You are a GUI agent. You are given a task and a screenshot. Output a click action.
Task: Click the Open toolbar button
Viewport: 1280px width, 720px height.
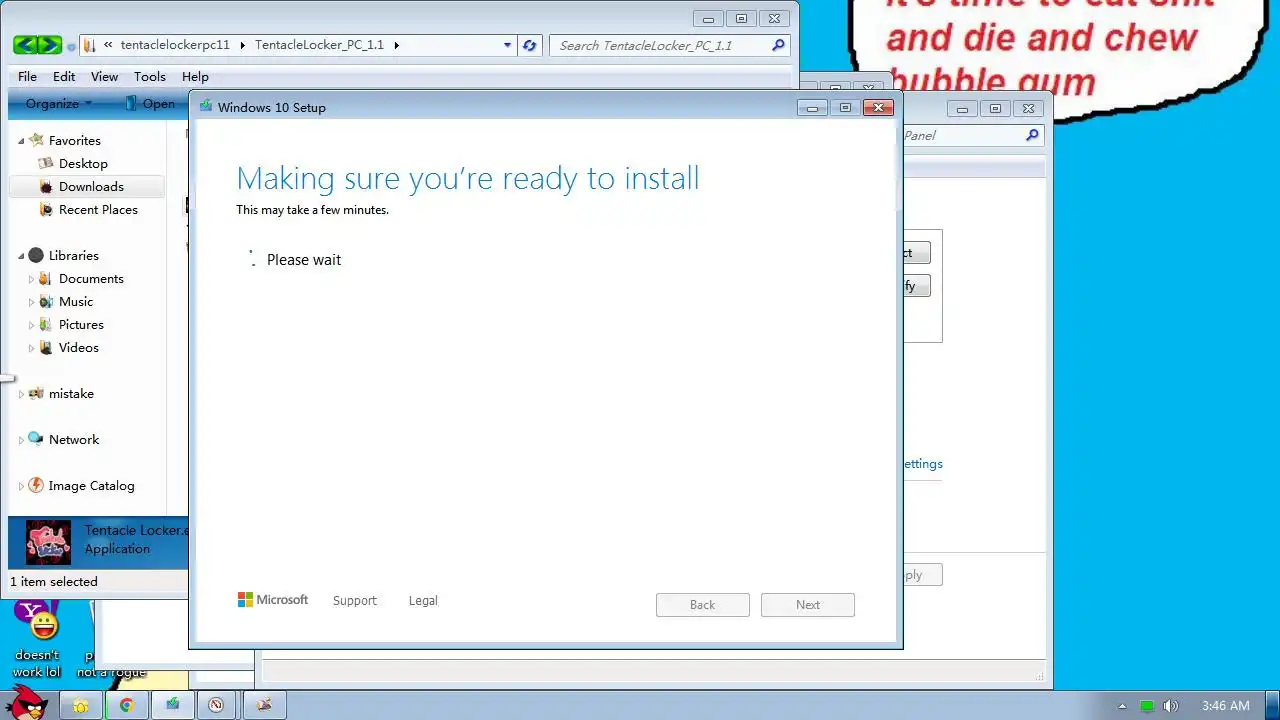[x=150, y=103]
